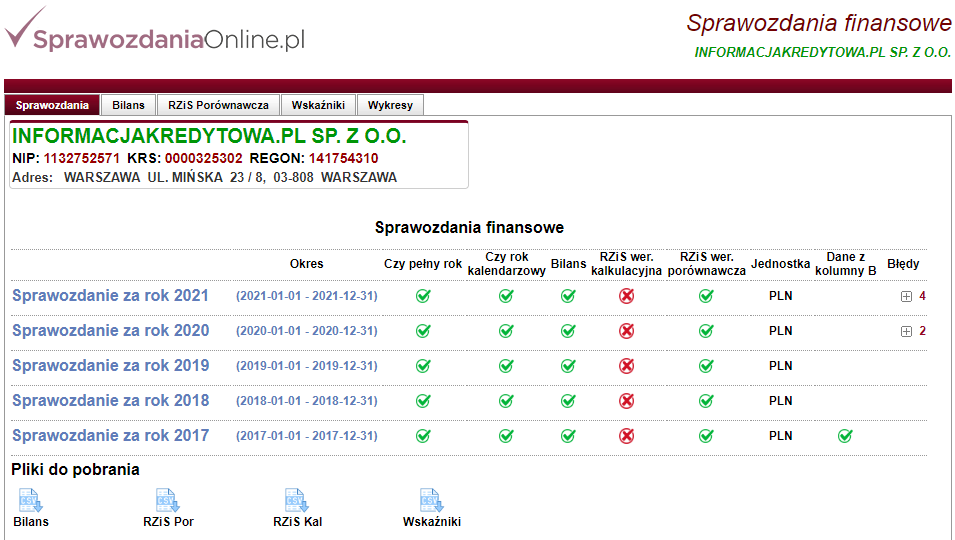Screen dimensions: 955x540
Task: Click green check Bilans for 2021
Action: (x=568, y=296)
